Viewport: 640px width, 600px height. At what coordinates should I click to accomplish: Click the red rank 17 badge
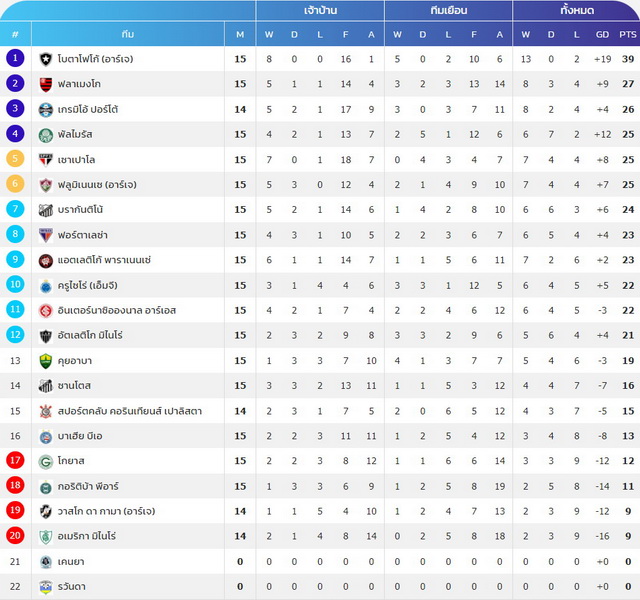coord(15,460)
